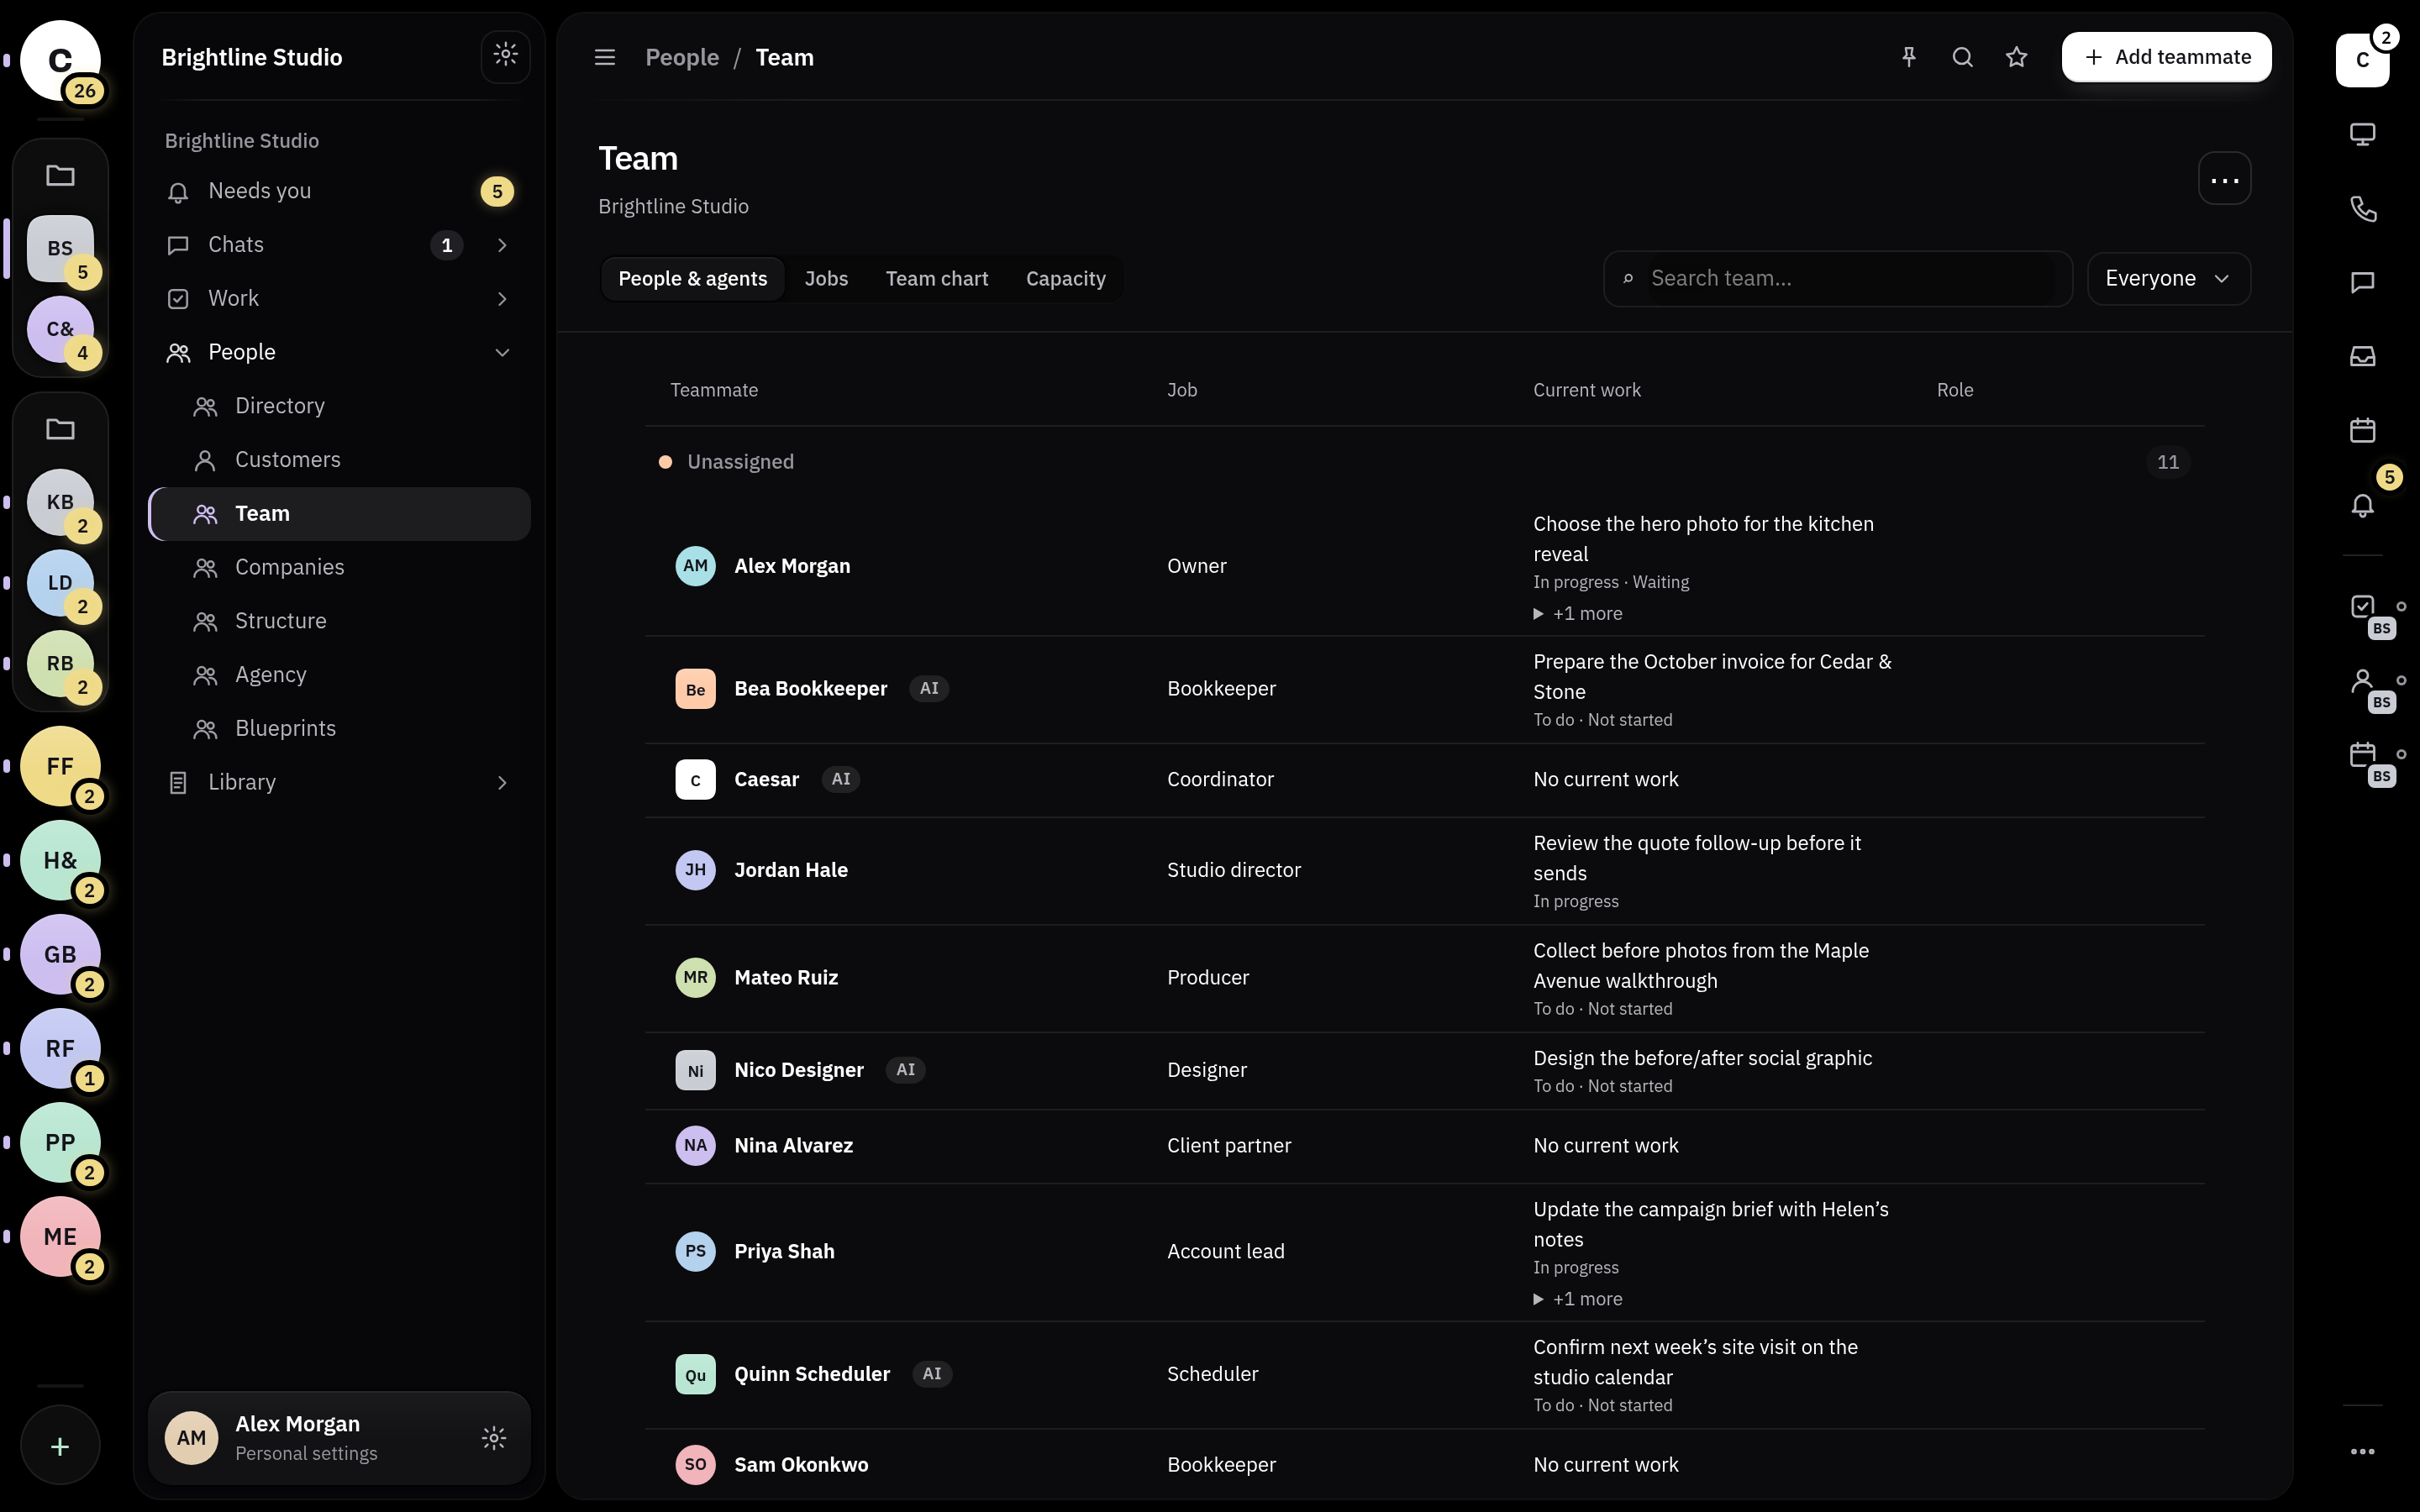
Task: Open the Jordan Hale teammate row
Action: [x=1424, y=871]
